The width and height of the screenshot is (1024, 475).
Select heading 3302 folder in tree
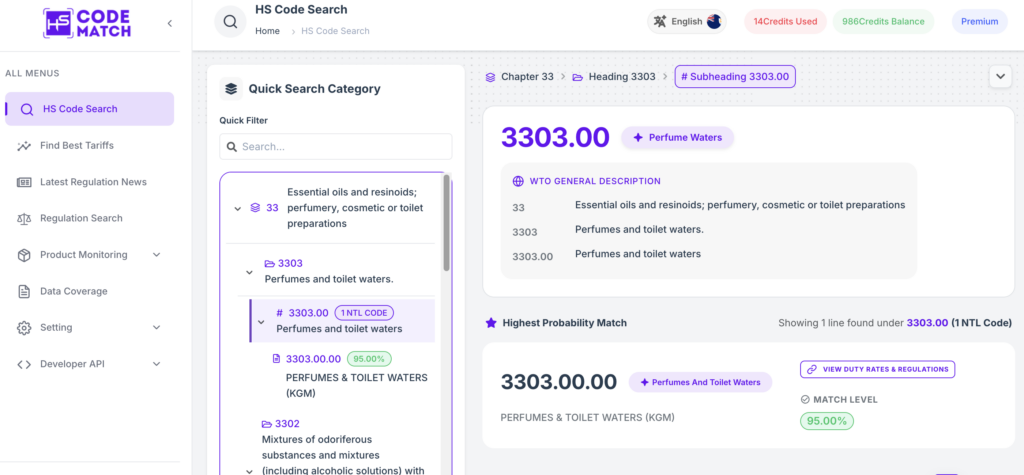[281, 423]
